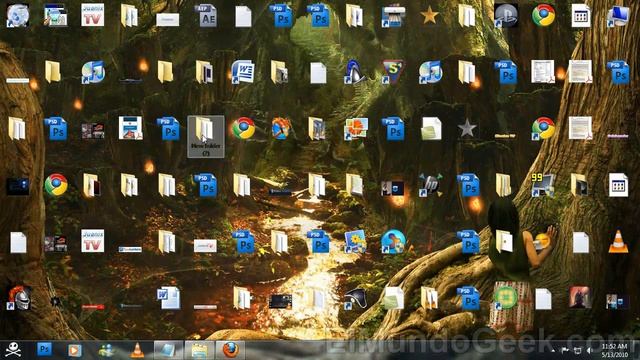Open the VLC cone icon on the desktop
The image size is (640, 360).
click(618, 242)
